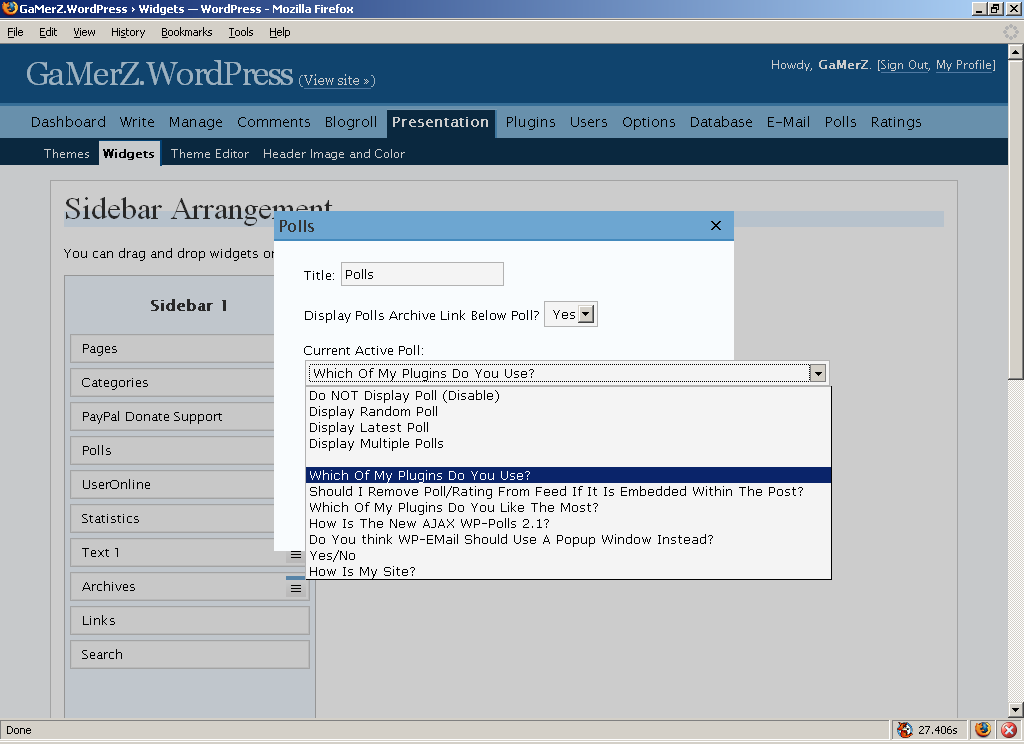Click the Firefox throbber icon in menu bar
This screenshot has width=1024, height=744.
tap(1010, 32)
